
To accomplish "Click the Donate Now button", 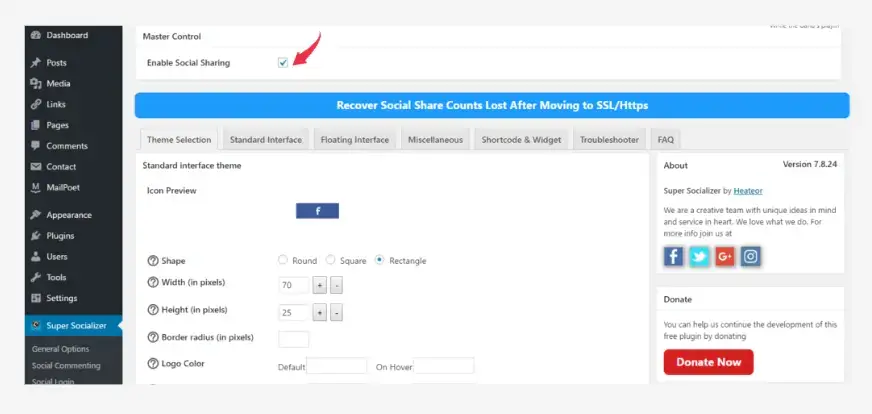I will (708, 362).
